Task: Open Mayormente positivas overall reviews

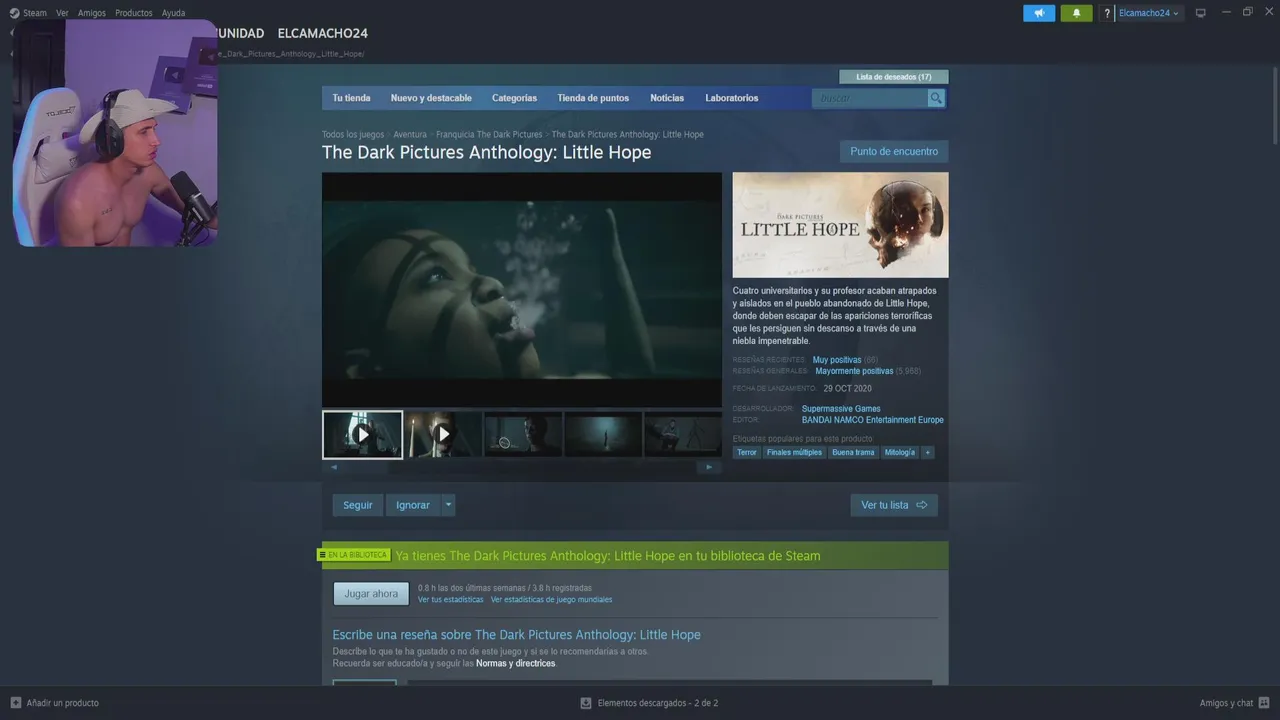Action: pos(854,371)
